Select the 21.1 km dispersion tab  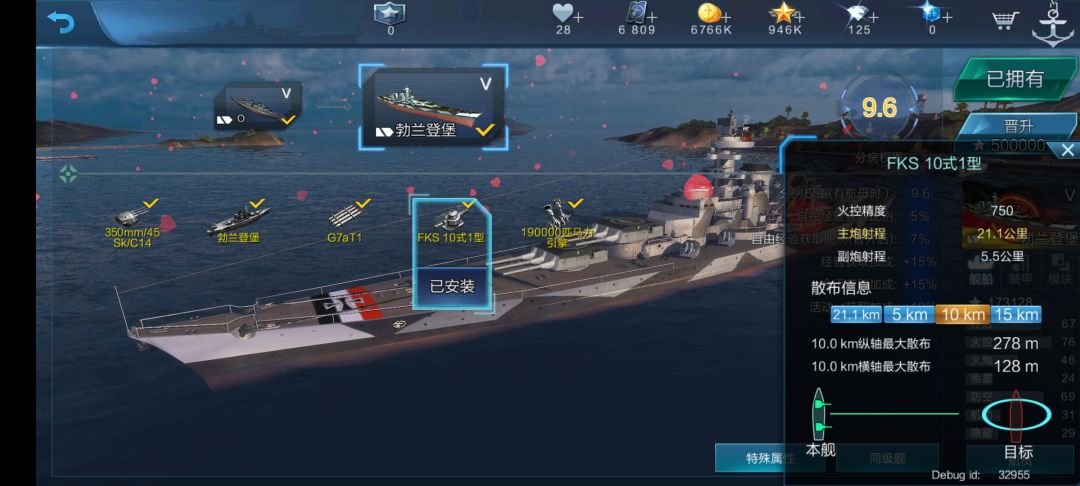coord(856,315)
